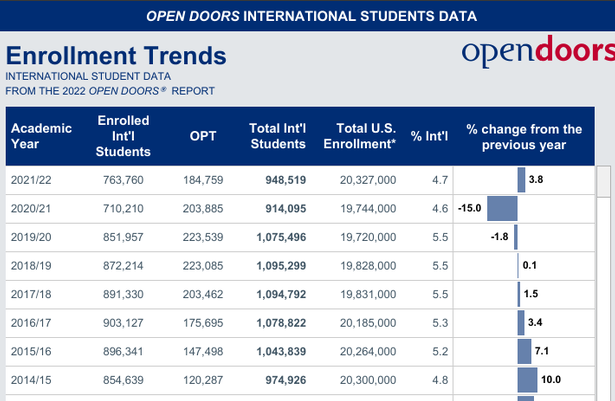Click total 1,095,299 in the 2018/19 row
This screenshot has height=401, width=615.
coord(277,266)
